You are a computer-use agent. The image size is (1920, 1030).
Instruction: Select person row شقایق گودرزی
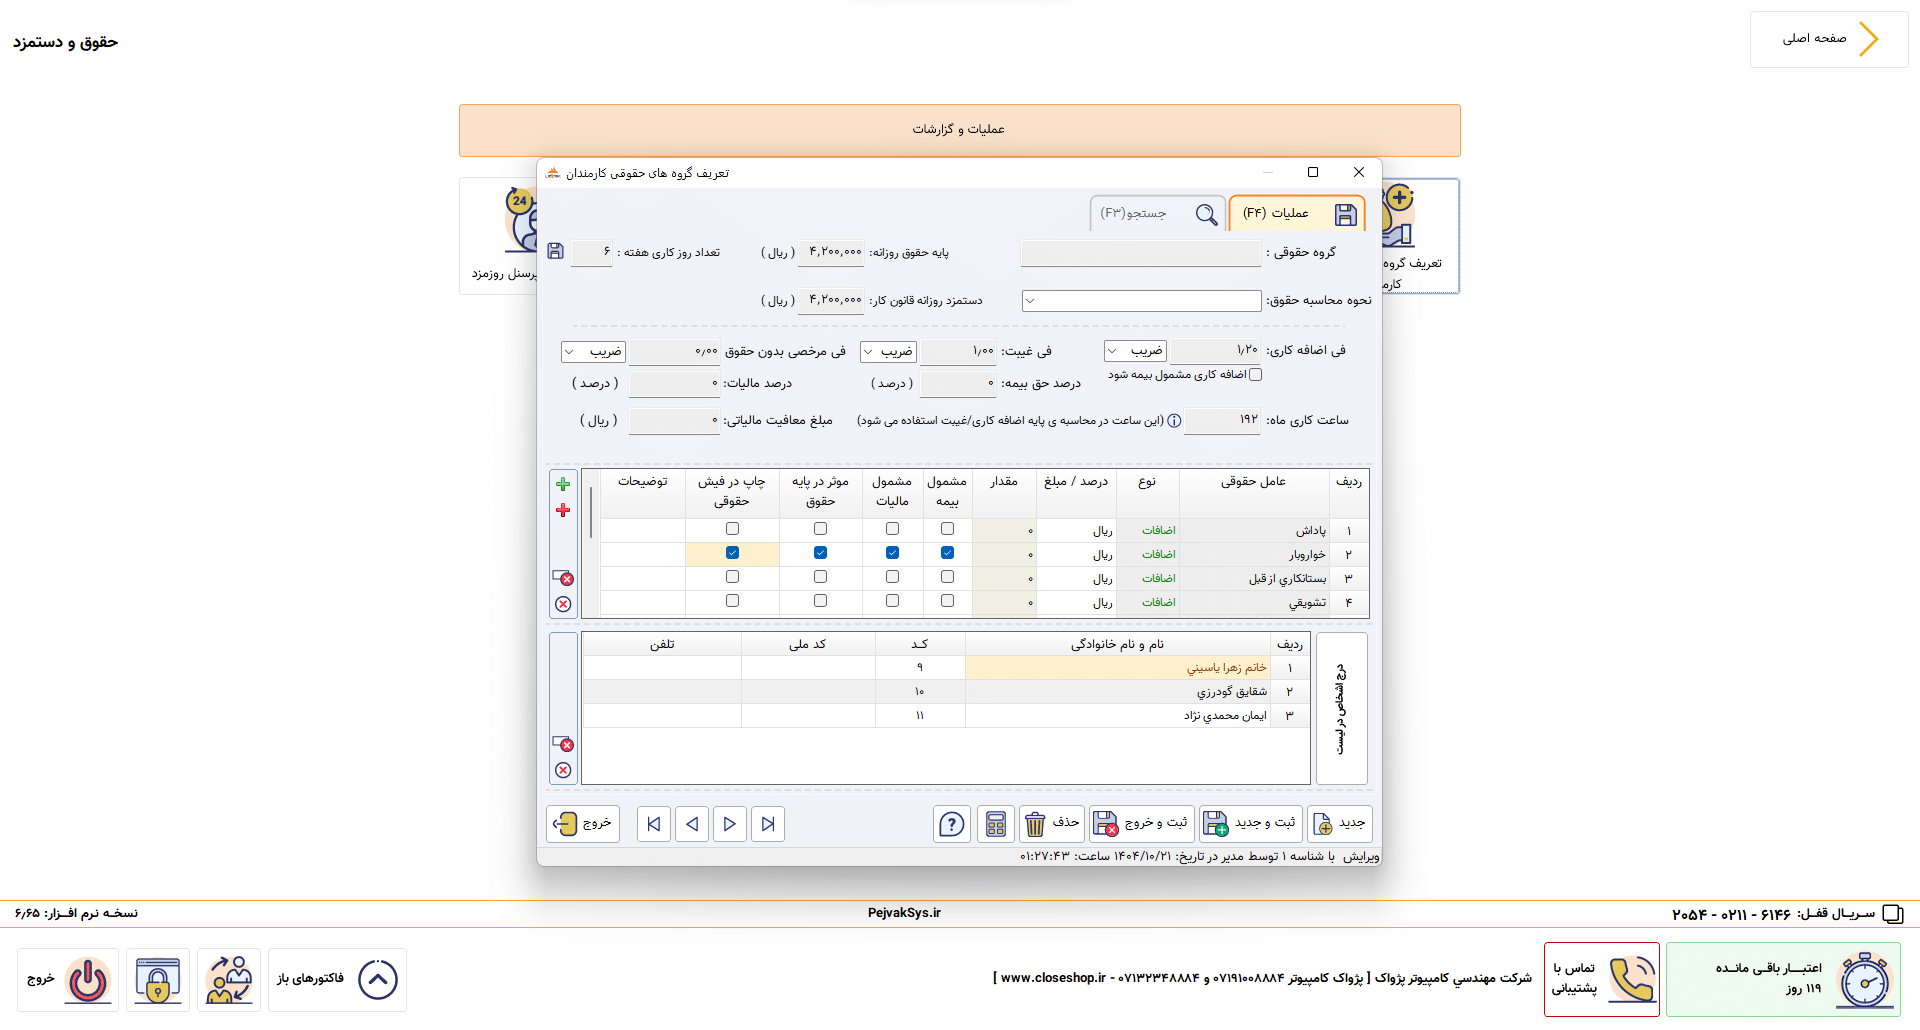tap(946, 692)
